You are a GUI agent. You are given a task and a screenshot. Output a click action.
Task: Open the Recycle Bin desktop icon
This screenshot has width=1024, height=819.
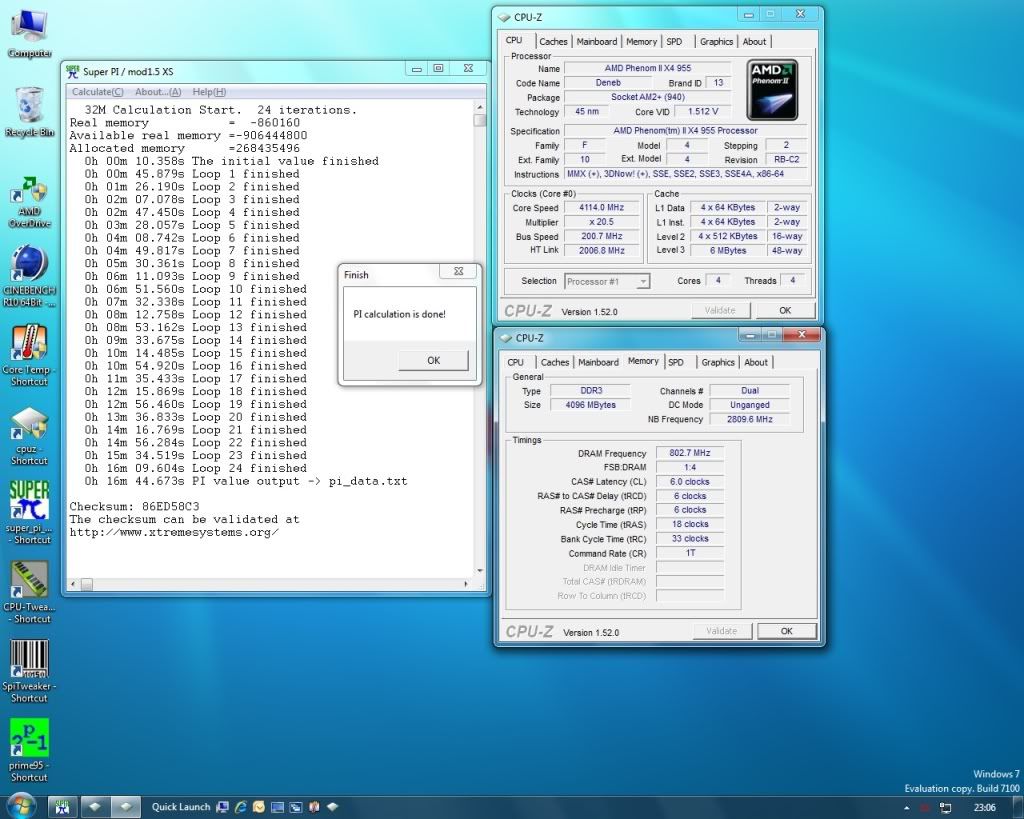tap(29, 112)
